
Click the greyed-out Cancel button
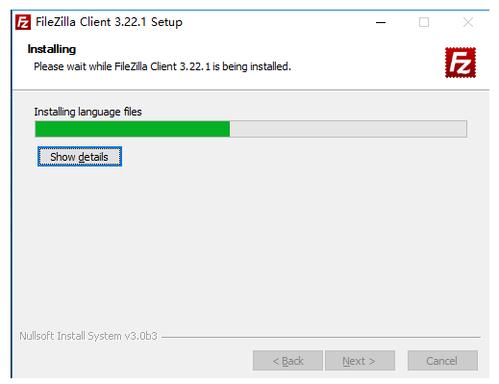(442, 361)
